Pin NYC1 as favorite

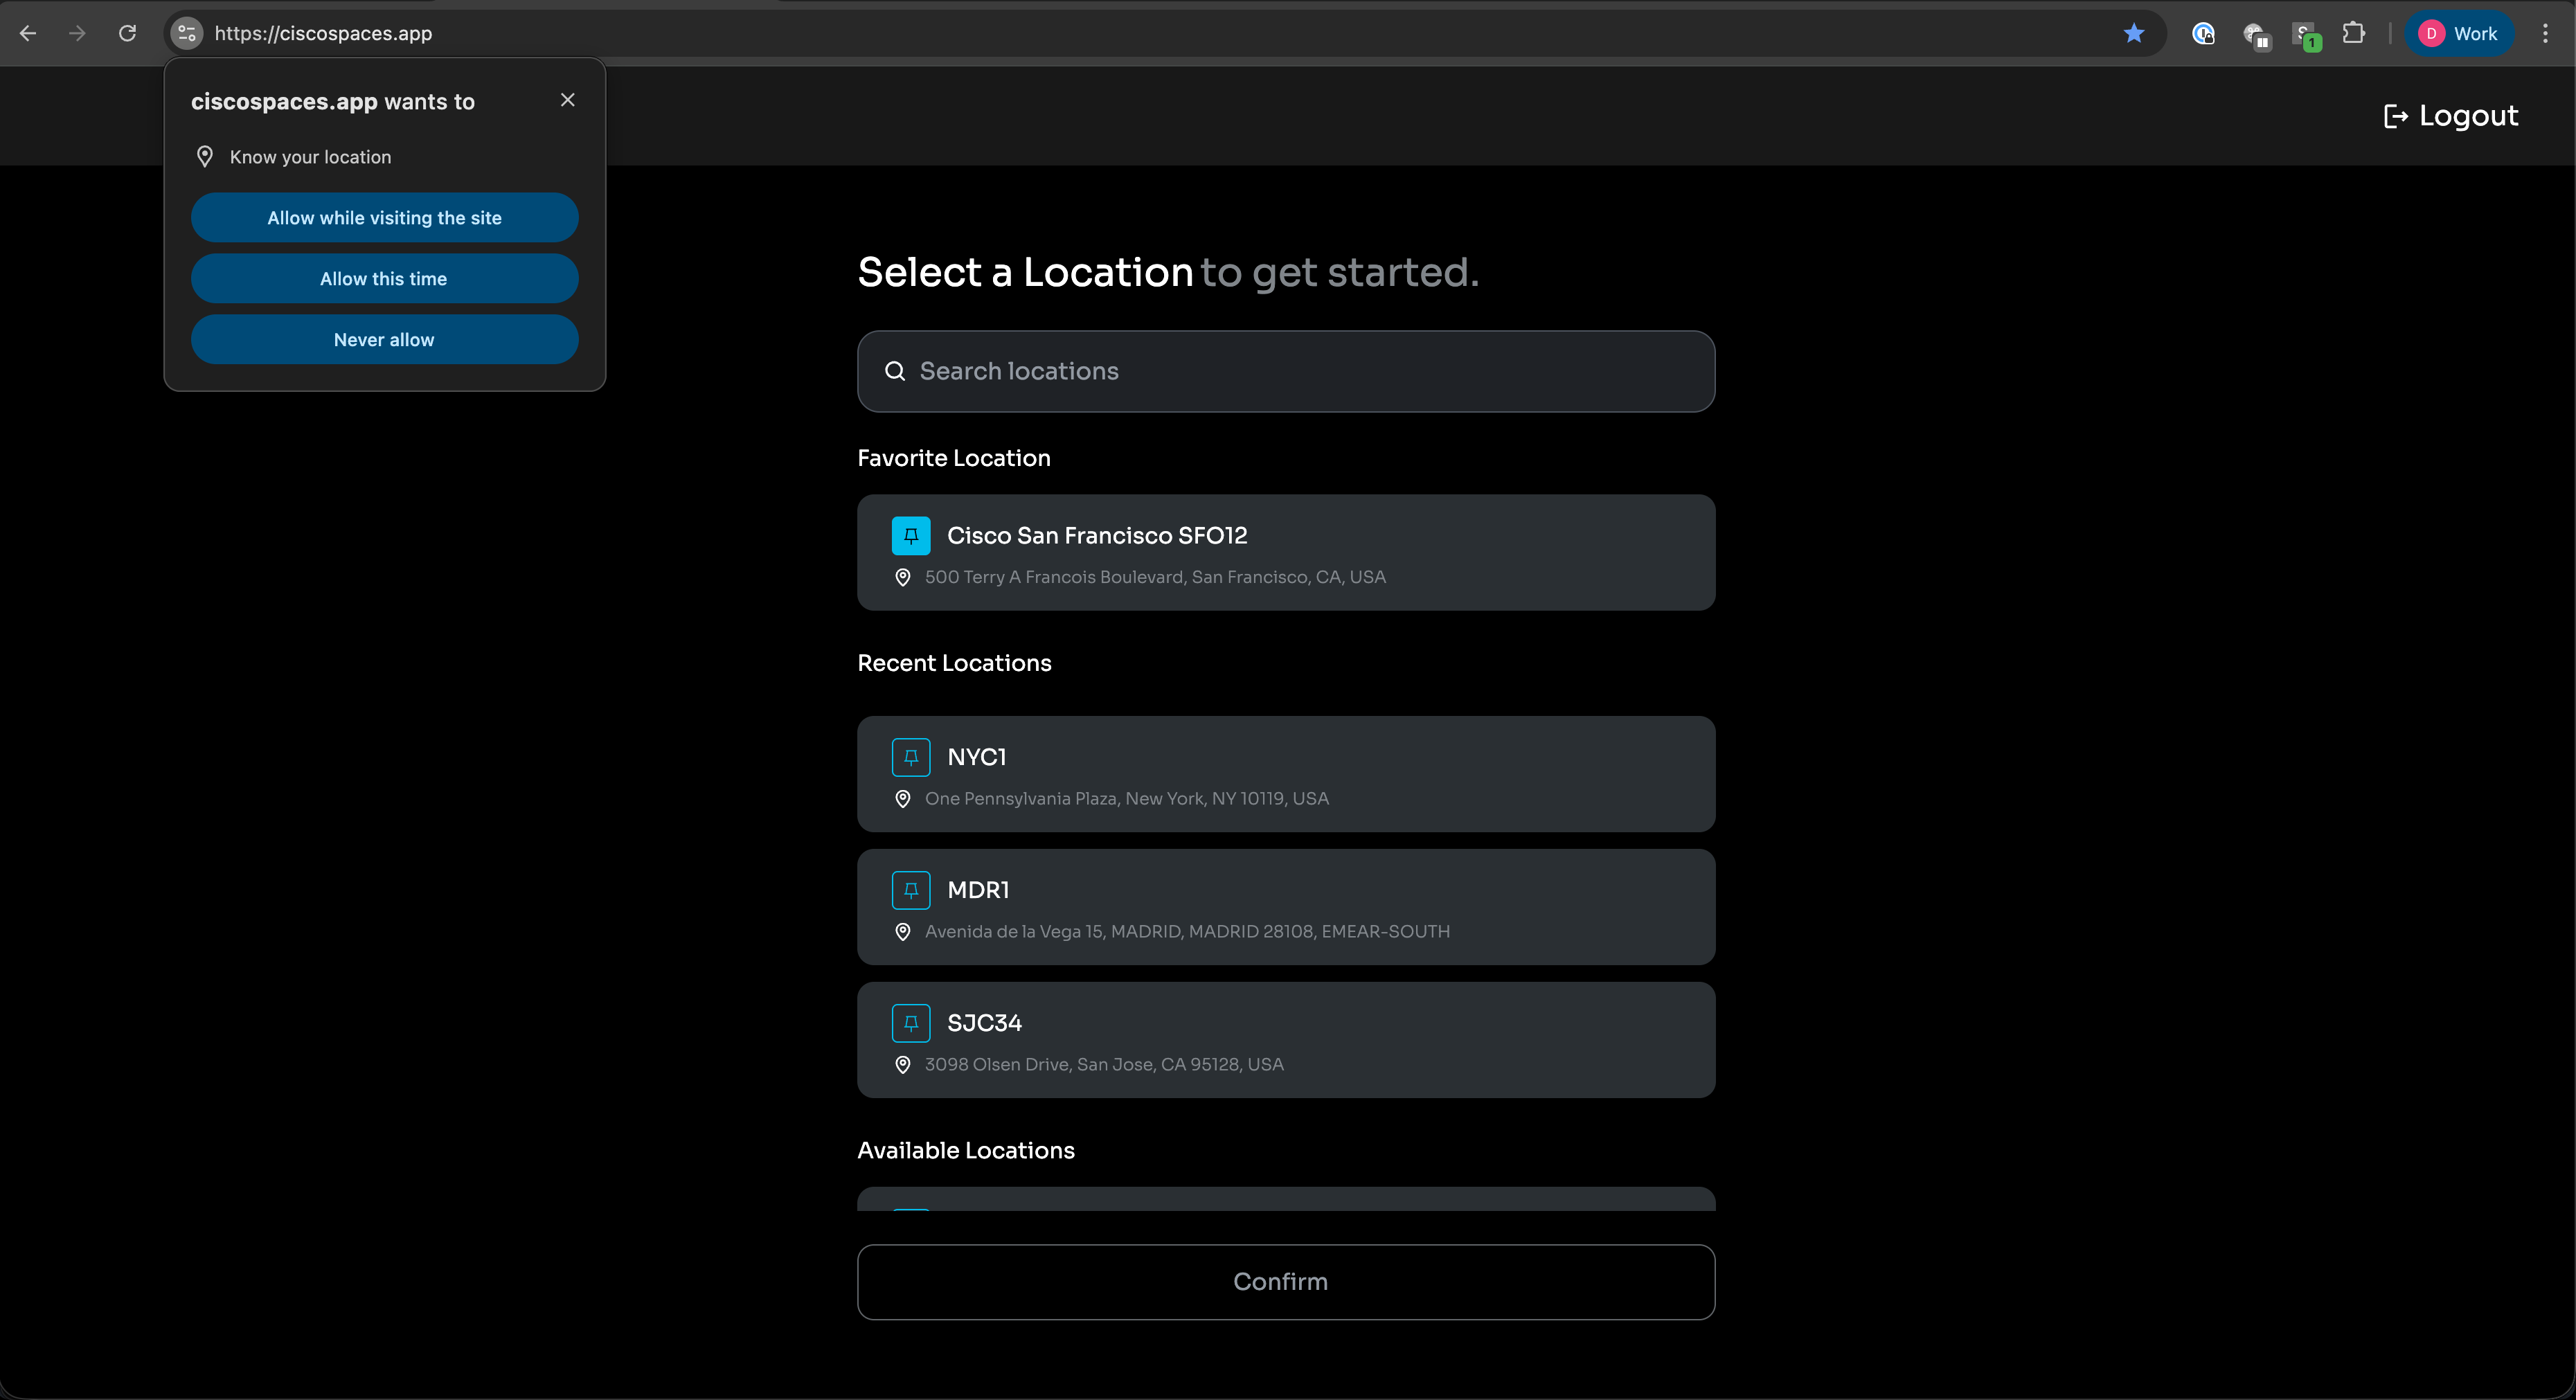point(911,757)
